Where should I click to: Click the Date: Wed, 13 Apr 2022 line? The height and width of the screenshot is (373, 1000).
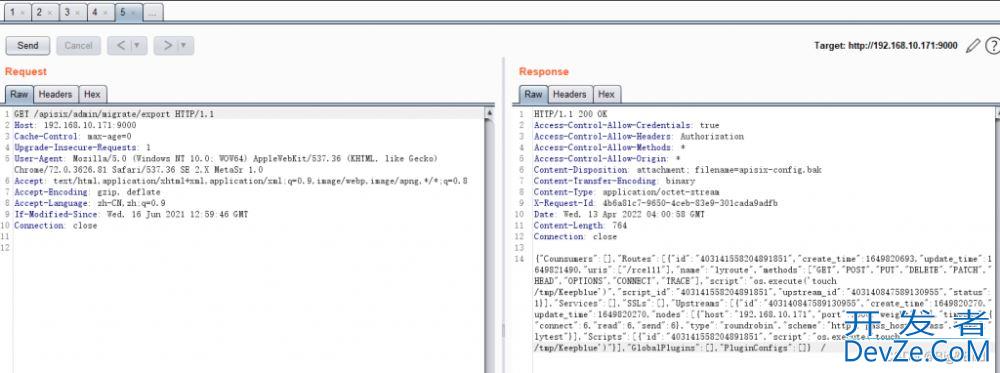click(619, 214)
